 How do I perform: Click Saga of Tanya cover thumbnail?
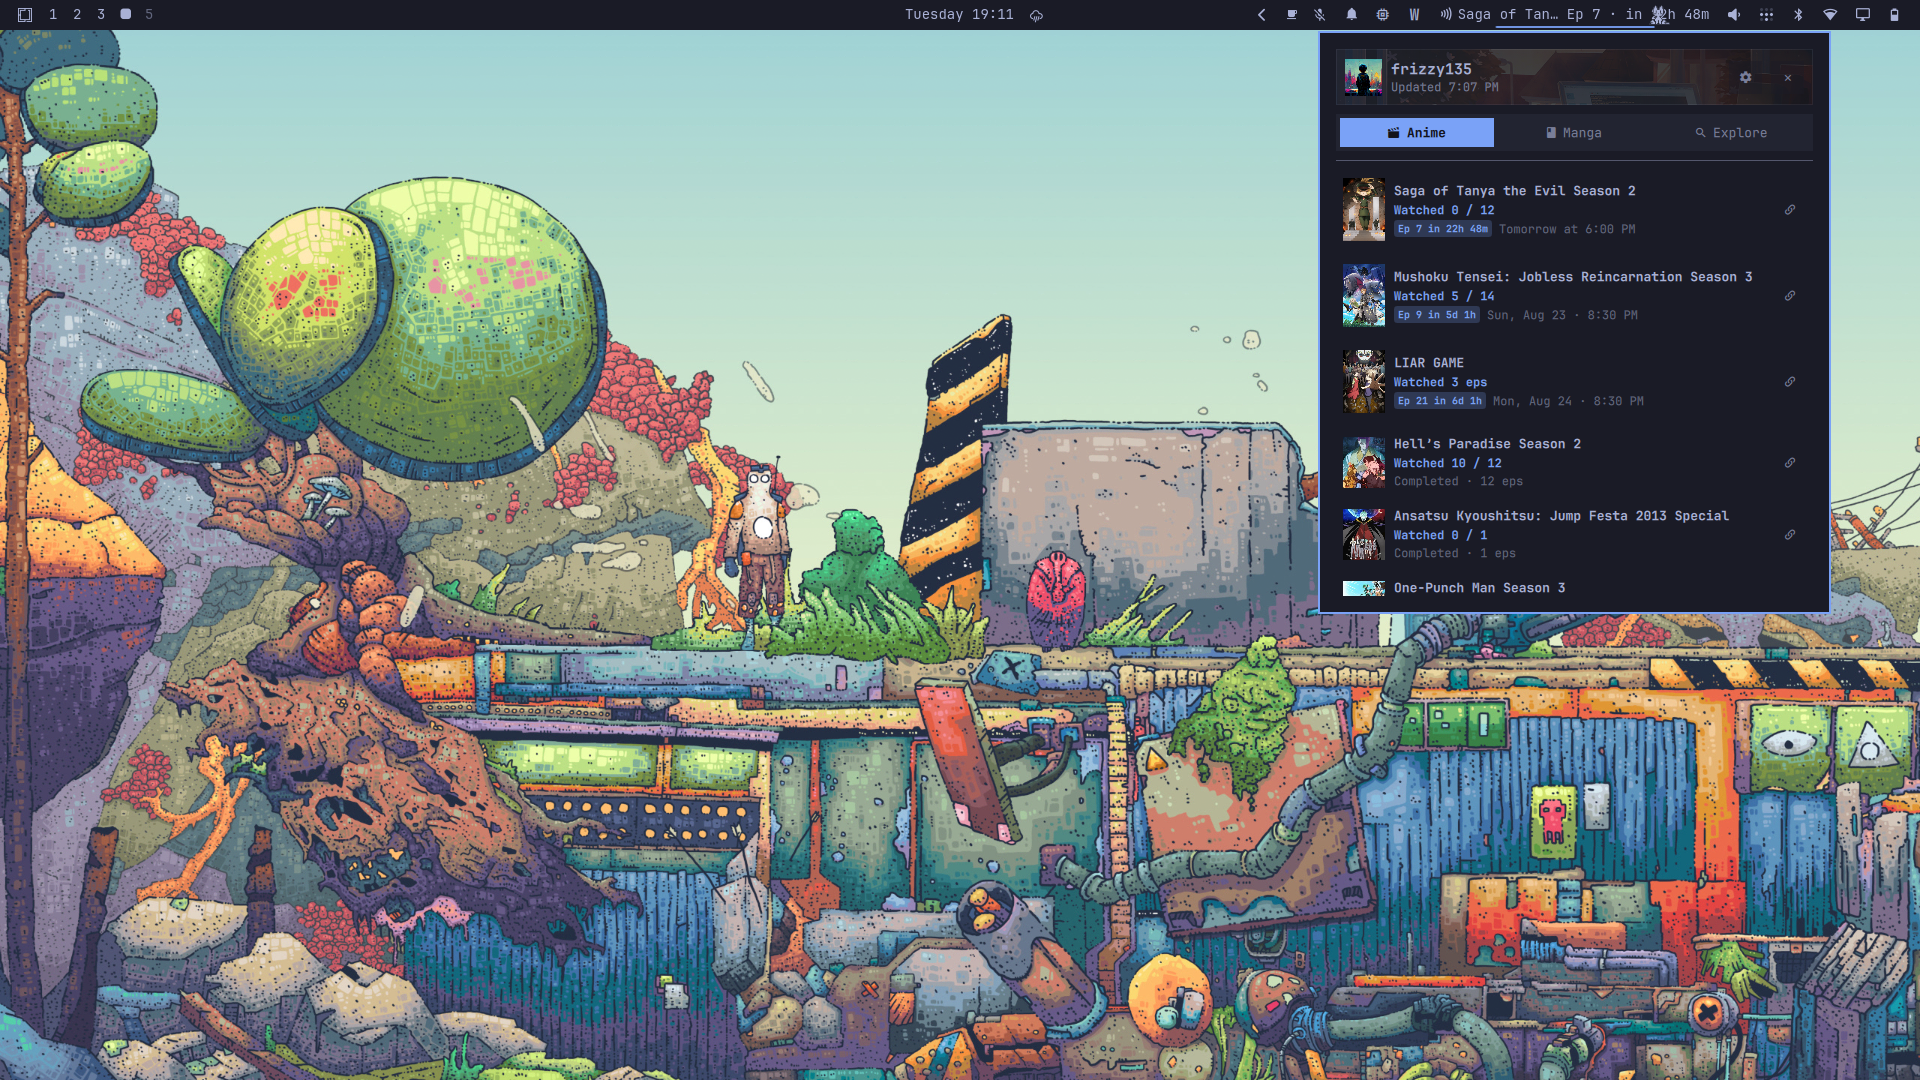click(1363, 210)
